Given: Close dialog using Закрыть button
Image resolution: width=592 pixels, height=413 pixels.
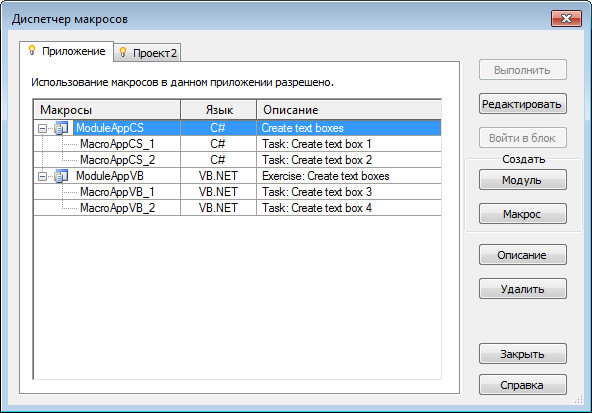Looking at the screenshot, I should click(x=523, y=354).
